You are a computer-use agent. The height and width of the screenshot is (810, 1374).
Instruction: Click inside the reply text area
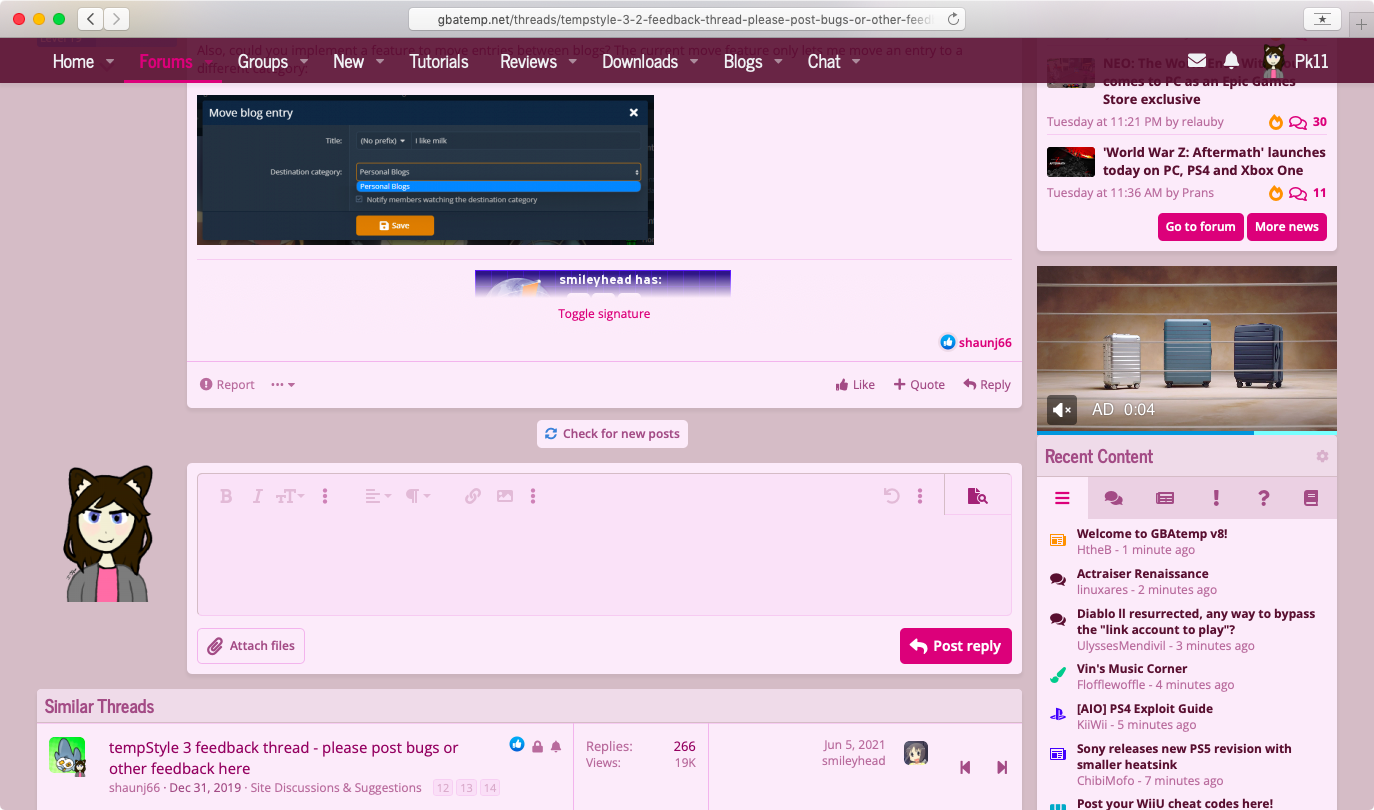[604, 565]
